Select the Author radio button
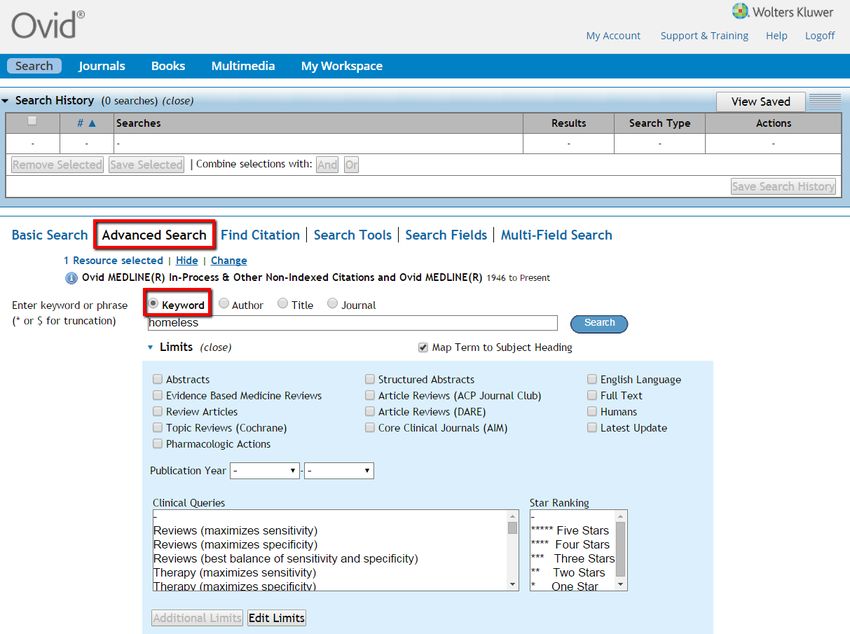This screenshot has width=850, height=634. [224, 303]
